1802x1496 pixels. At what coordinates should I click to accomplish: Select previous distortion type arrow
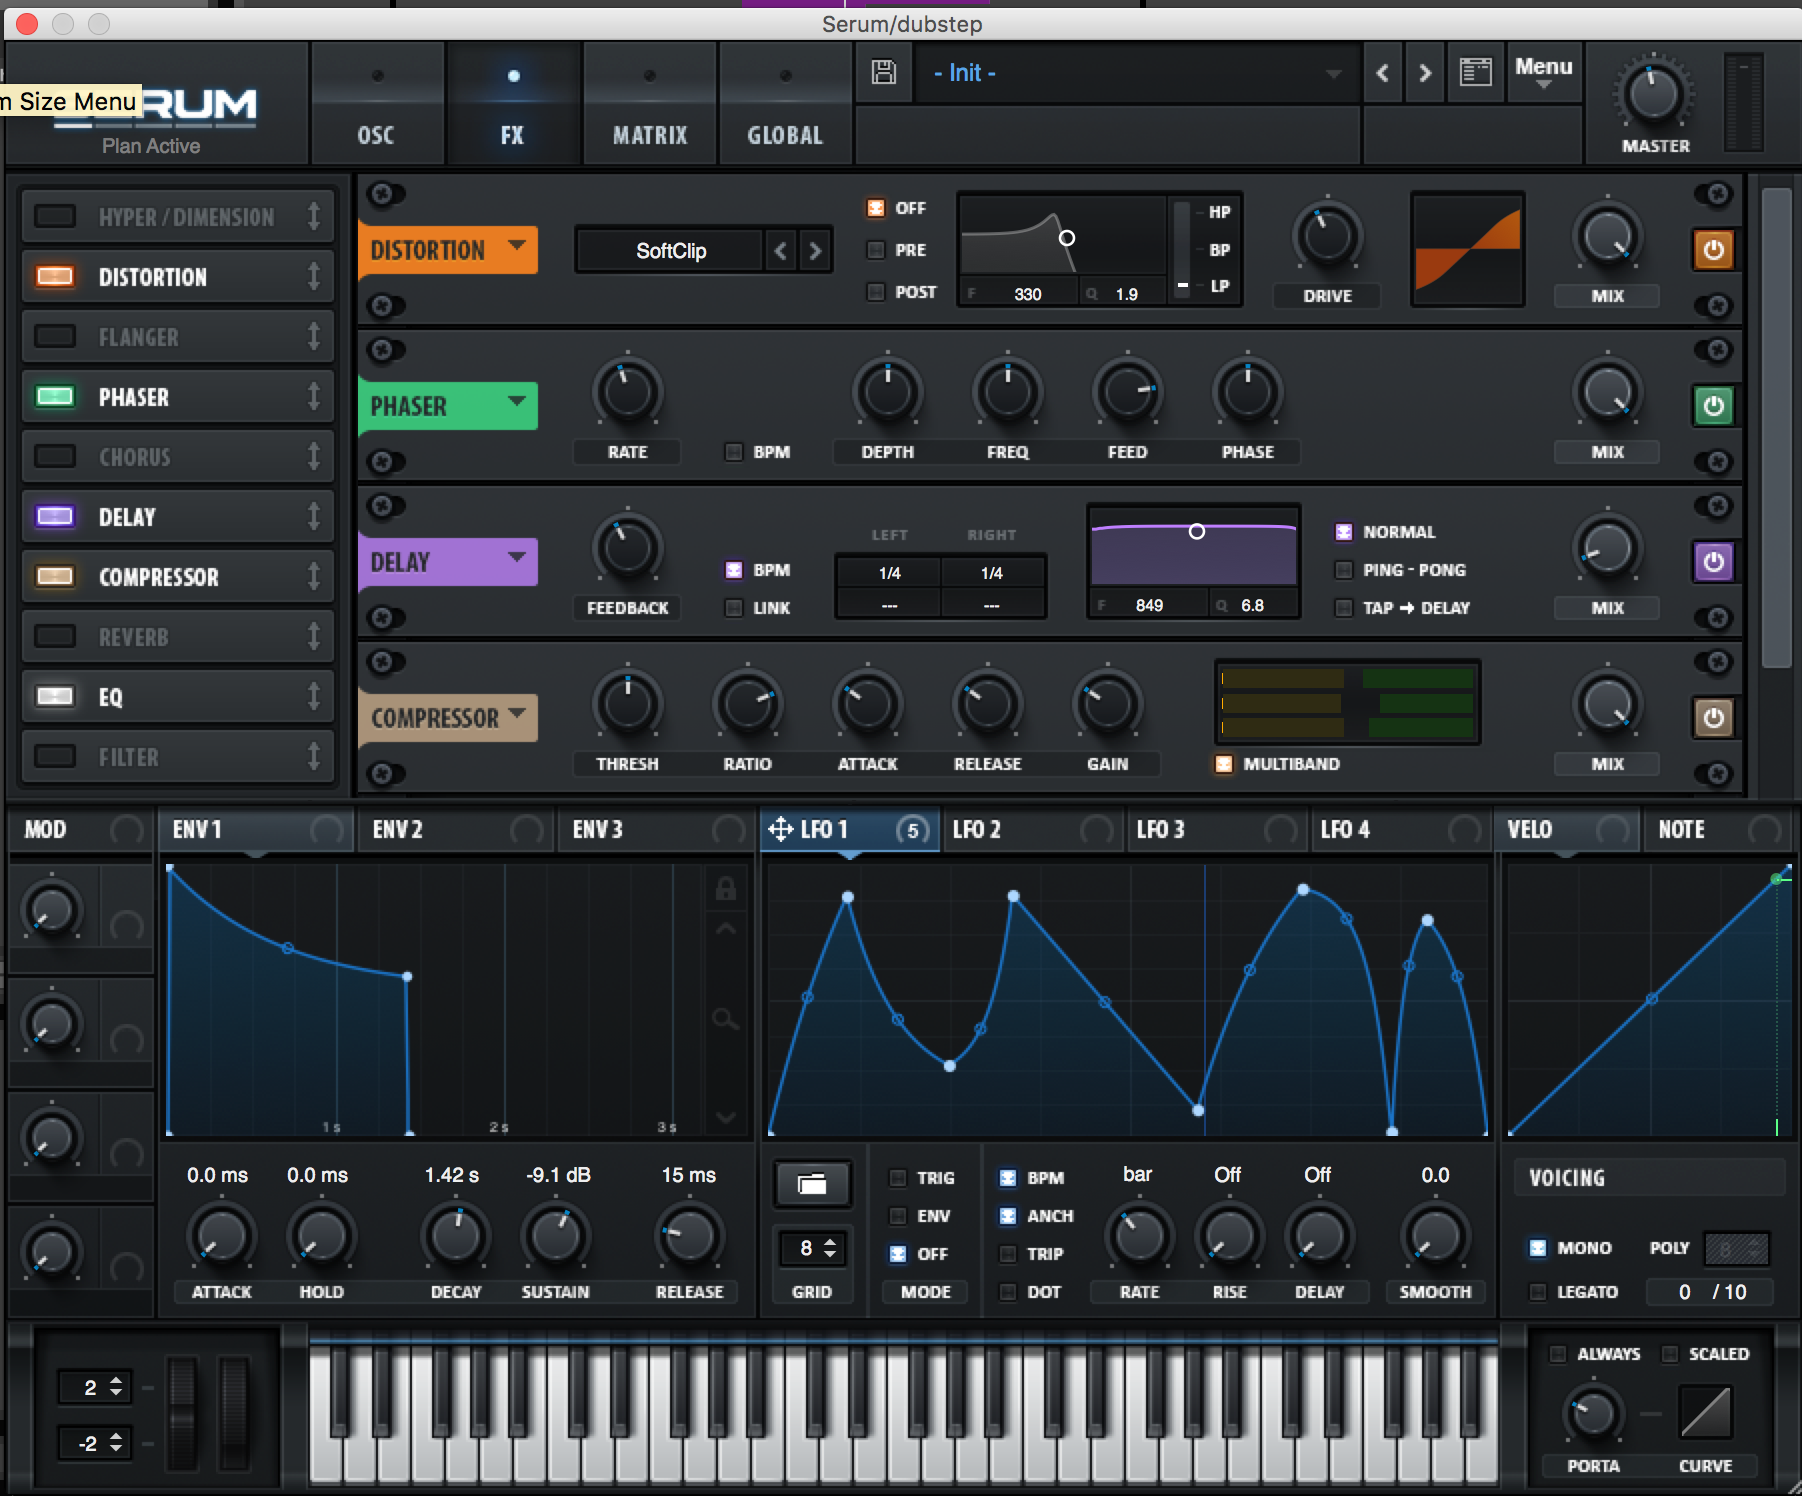pos(781,251)
